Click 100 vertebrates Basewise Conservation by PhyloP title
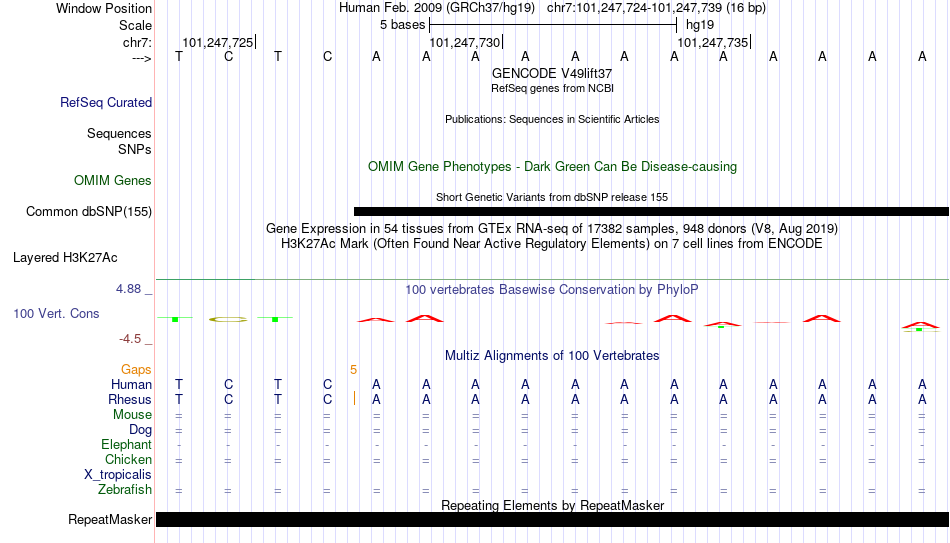The image size is (950, 543). tap(552, 290)
